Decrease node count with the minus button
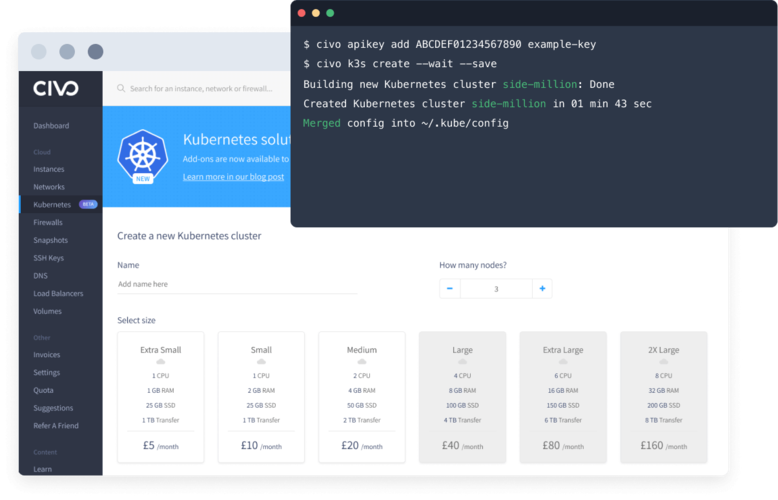 click(450, 288)
